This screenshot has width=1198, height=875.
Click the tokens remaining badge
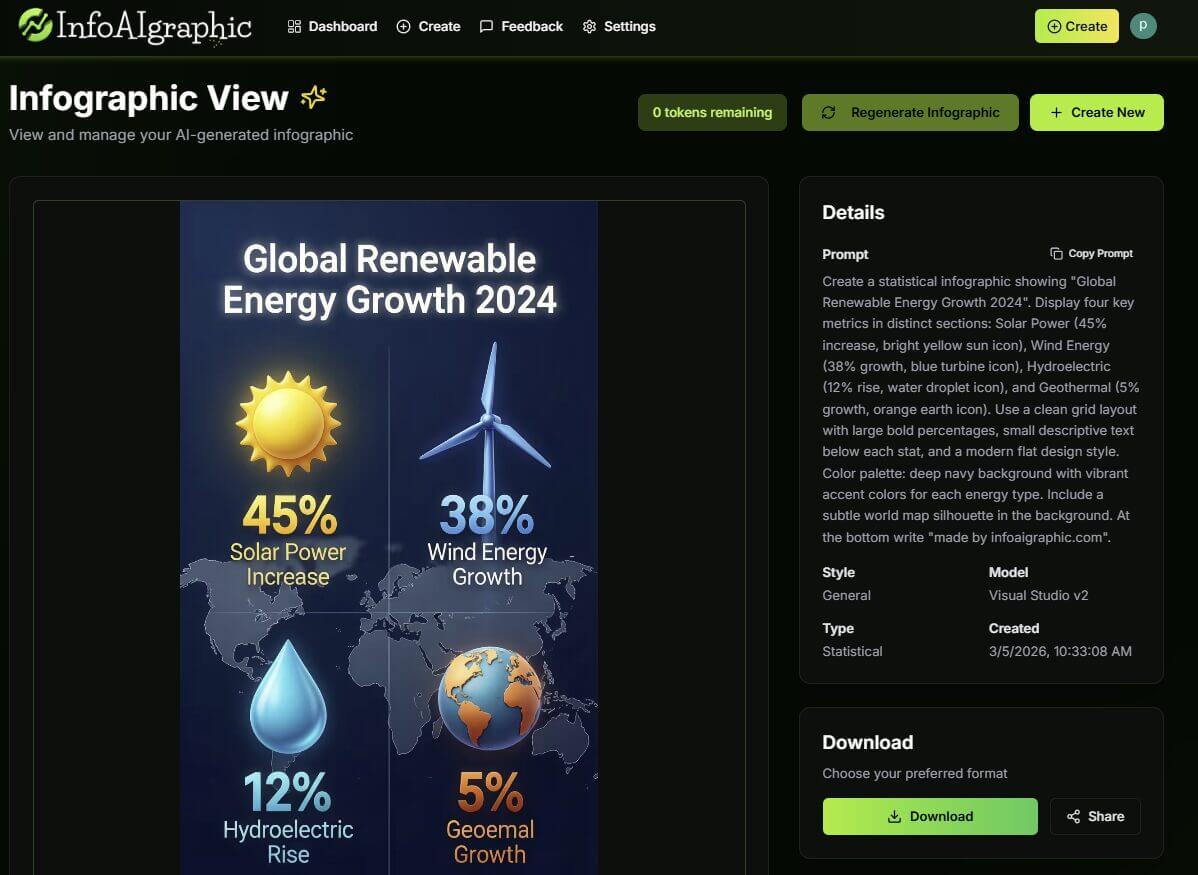point(712,113)
